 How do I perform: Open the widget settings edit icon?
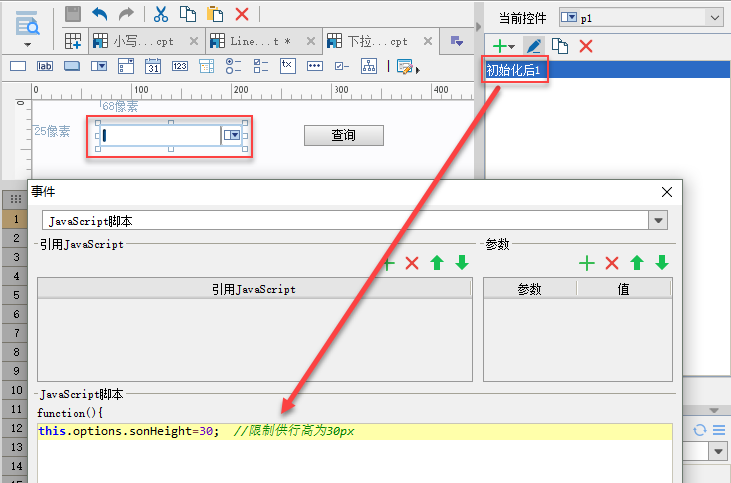pos(405,67)
